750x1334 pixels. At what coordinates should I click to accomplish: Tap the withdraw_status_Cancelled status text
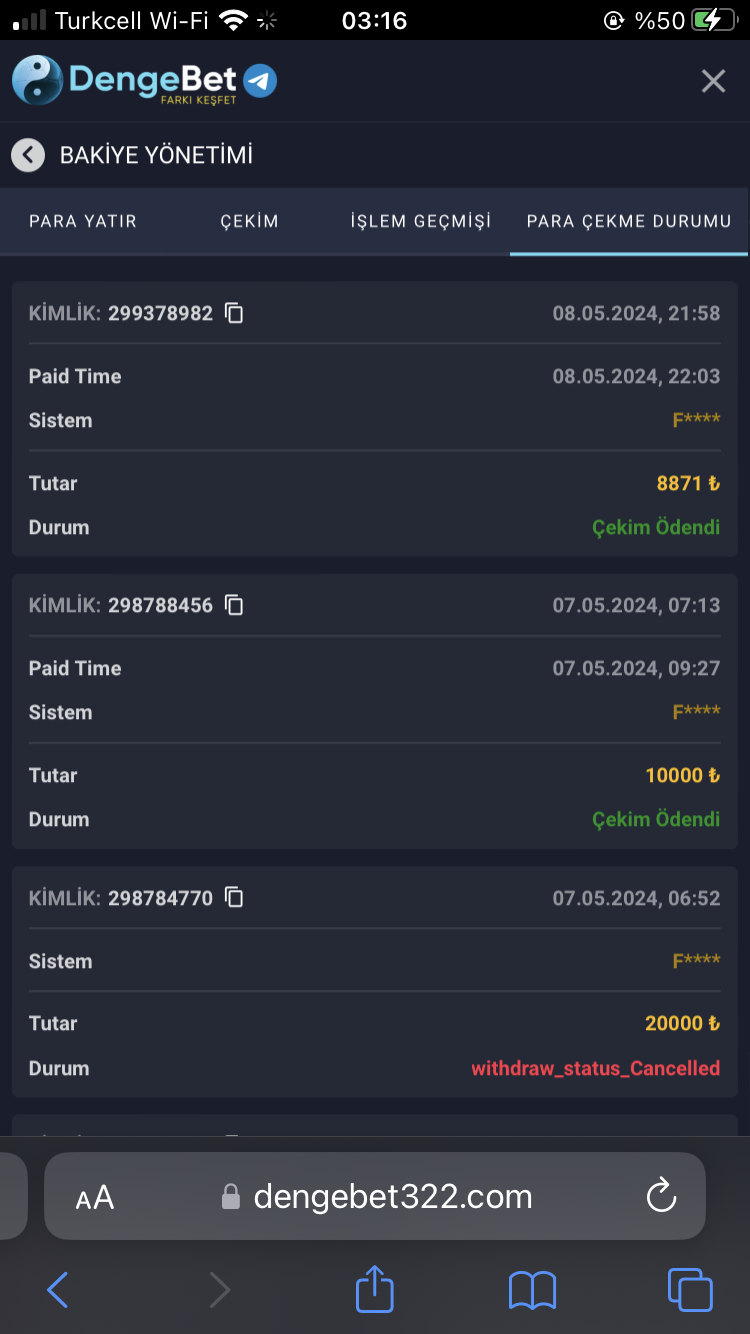pos(595,1068)
